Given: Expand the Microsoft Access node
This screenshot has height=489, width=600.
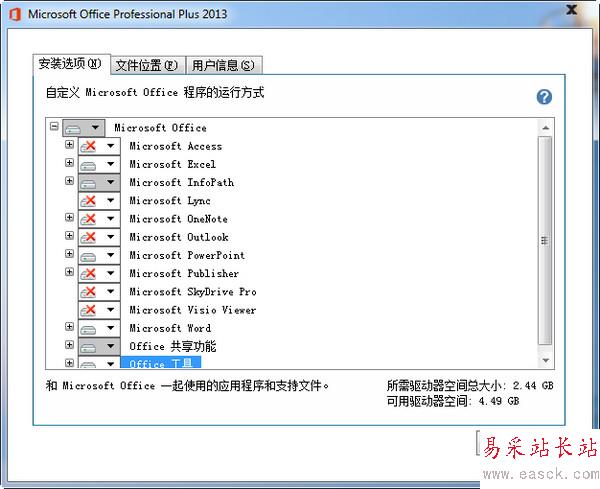Looking at the screenshot, I should pyautogui.click(x=69, y=144).
